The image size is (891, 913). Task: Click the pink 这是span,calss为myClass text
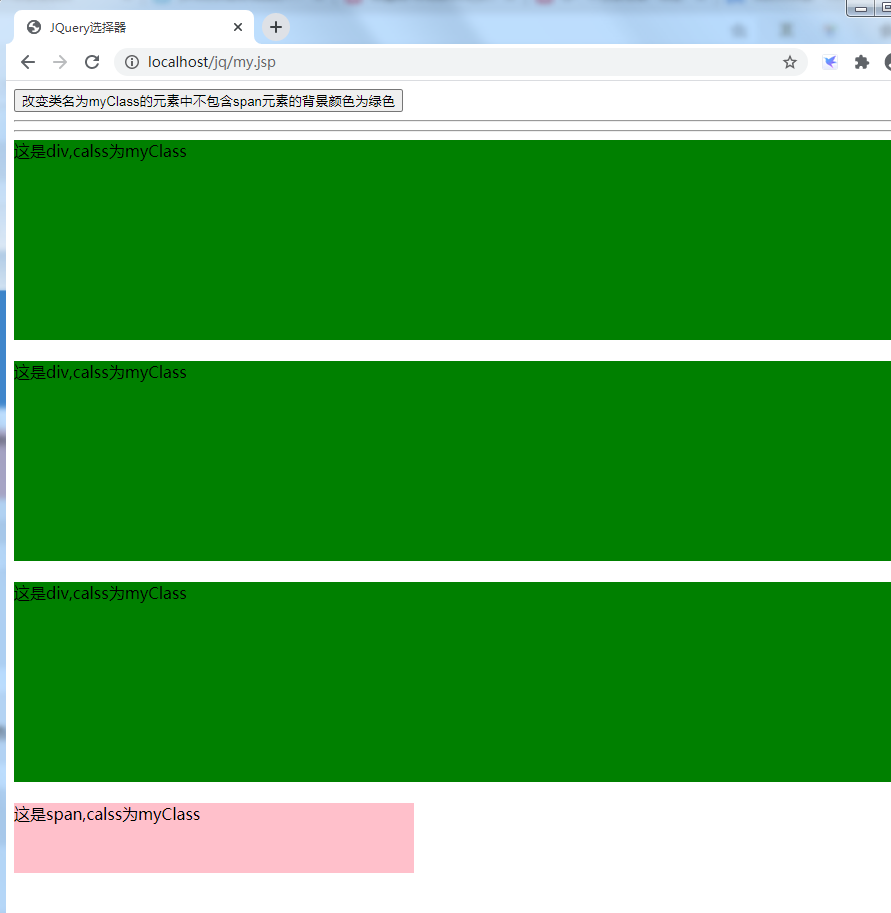[x=107, y=814]
